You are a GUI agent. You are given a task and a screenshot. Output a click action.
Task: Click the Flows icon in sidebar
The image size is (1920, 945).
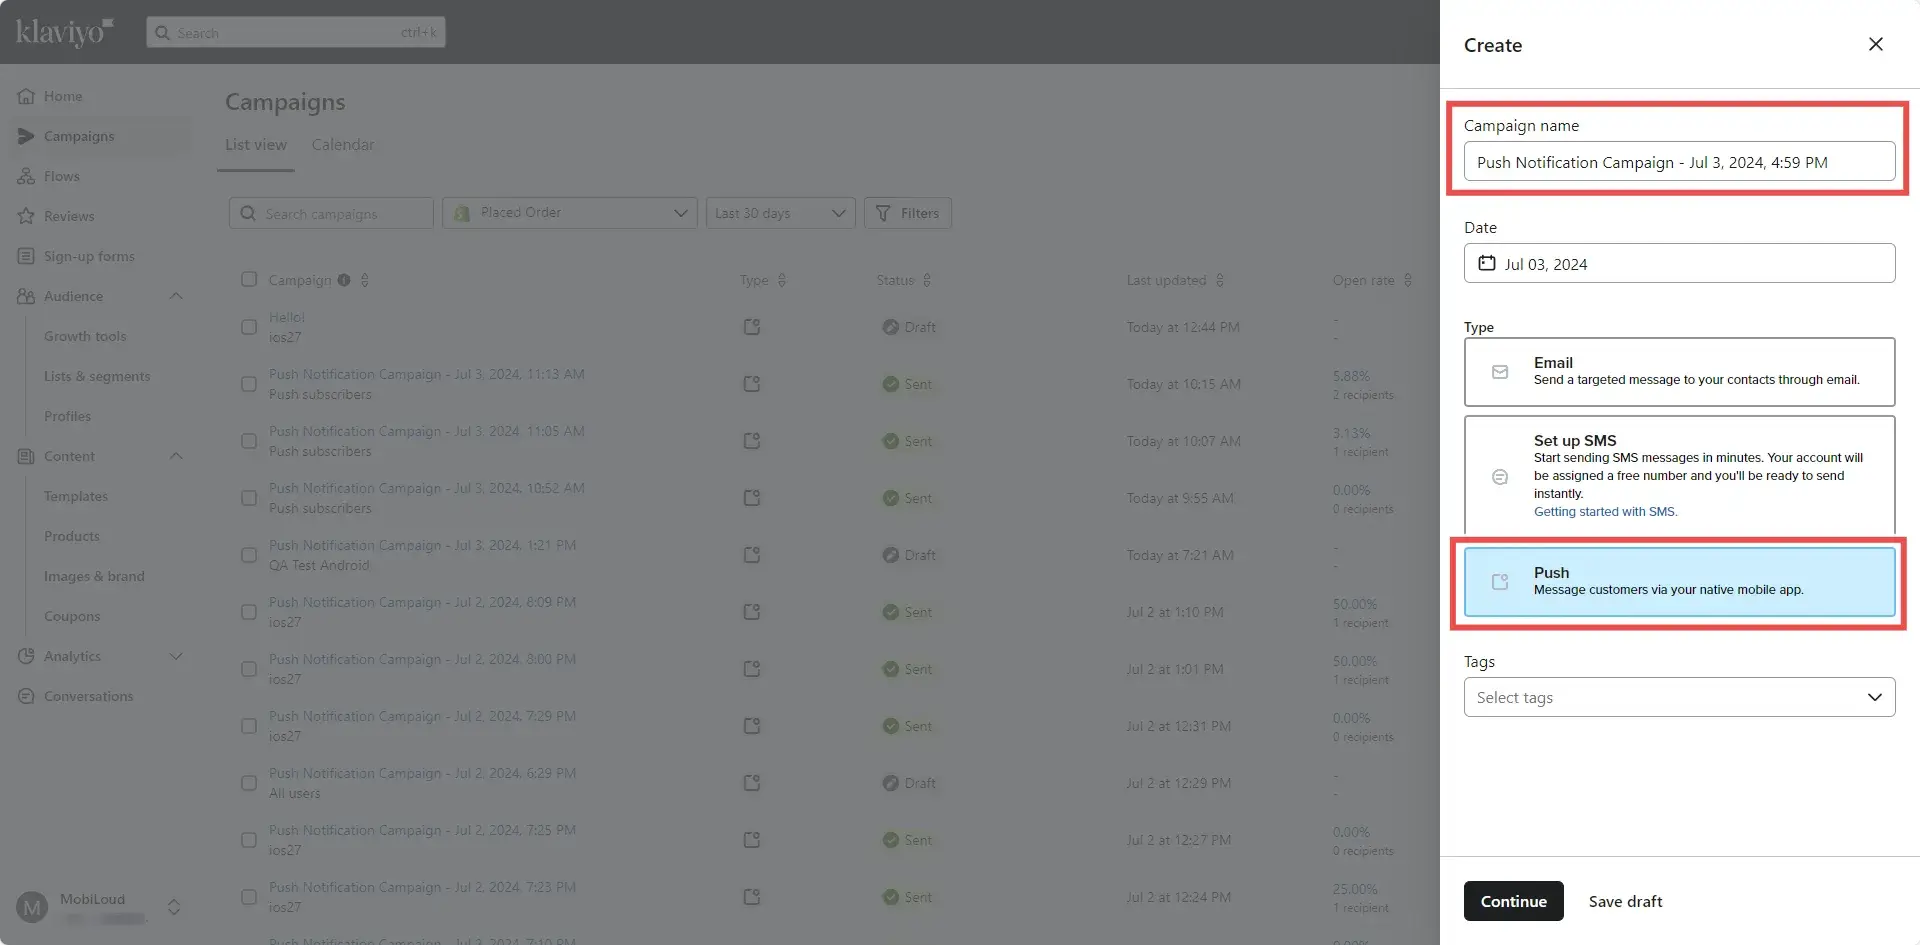[x=26, y=176]
